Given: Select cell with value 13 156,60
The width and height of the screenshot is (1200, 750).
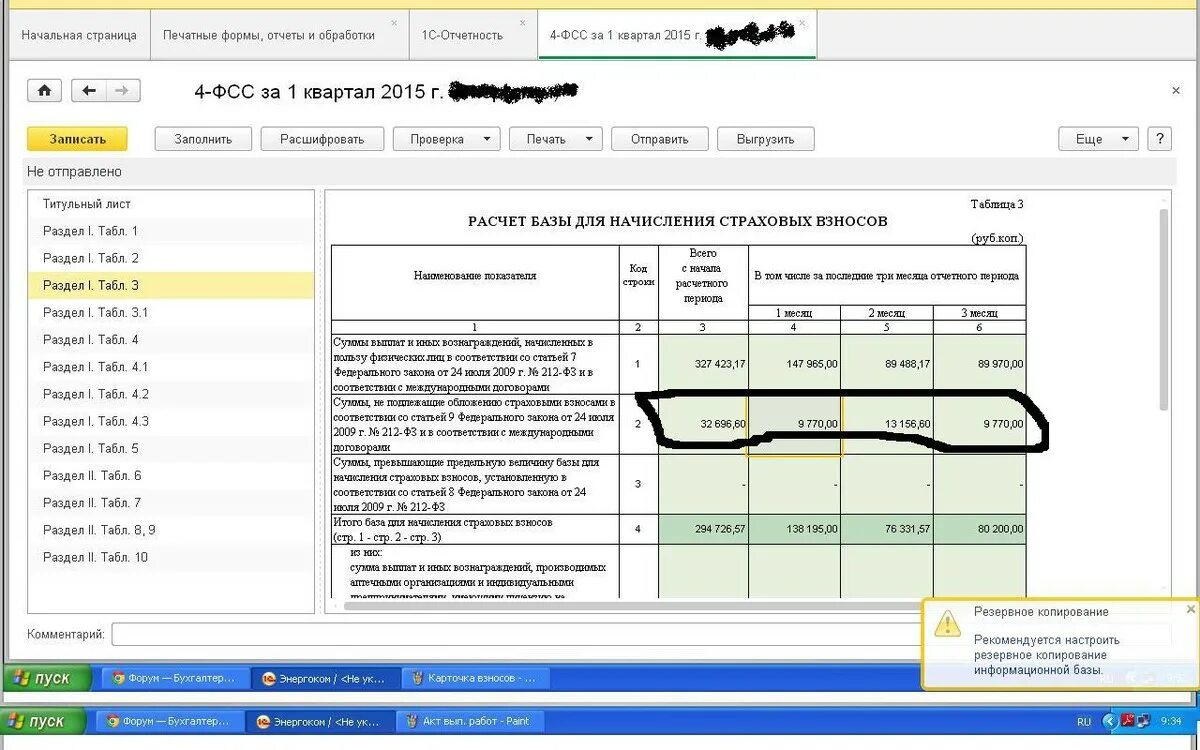Looking at the screenshot, I should (x=887, y=424).
